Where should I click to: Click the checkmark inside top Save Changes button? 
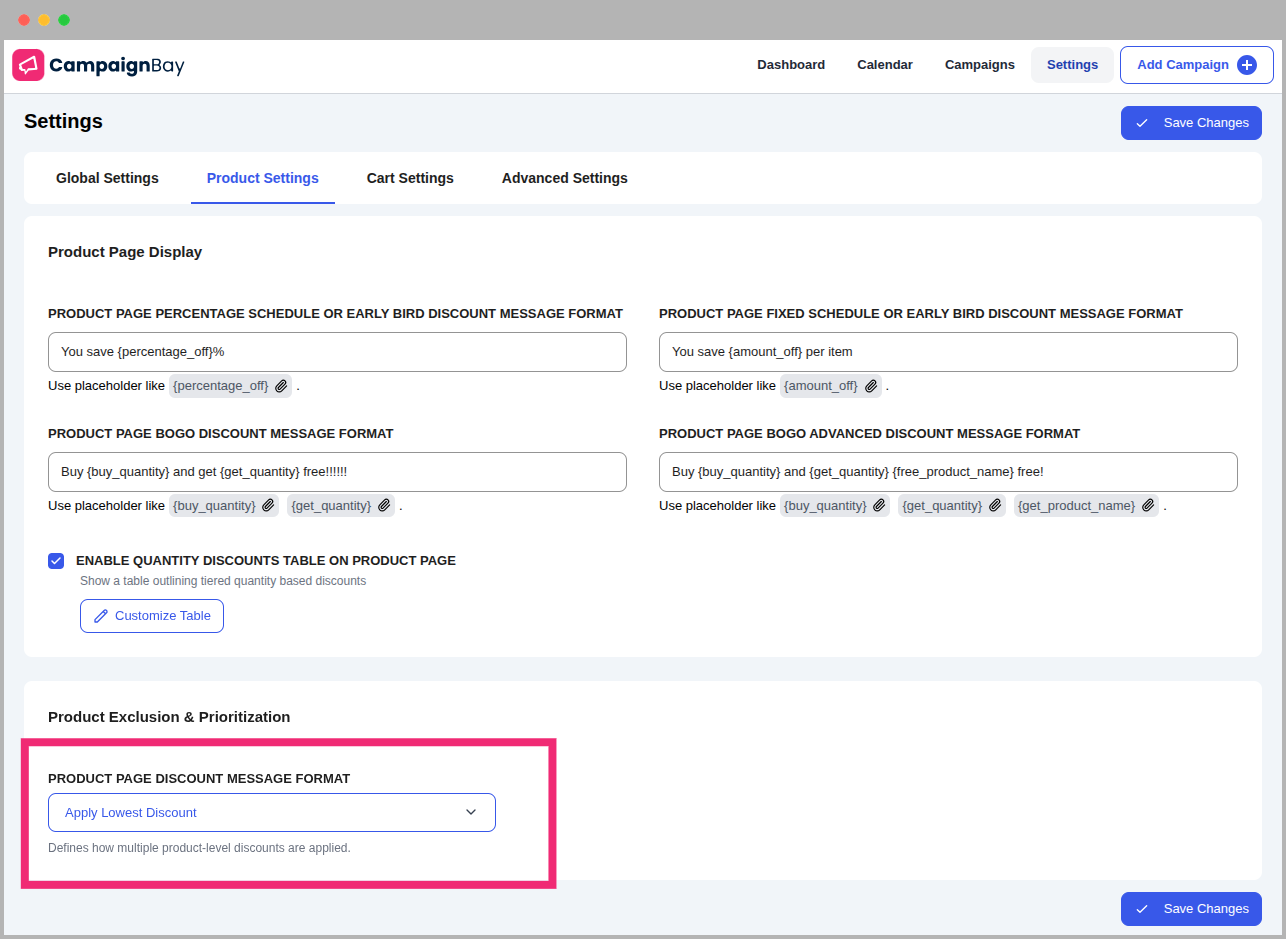(x=1142, y=122)
